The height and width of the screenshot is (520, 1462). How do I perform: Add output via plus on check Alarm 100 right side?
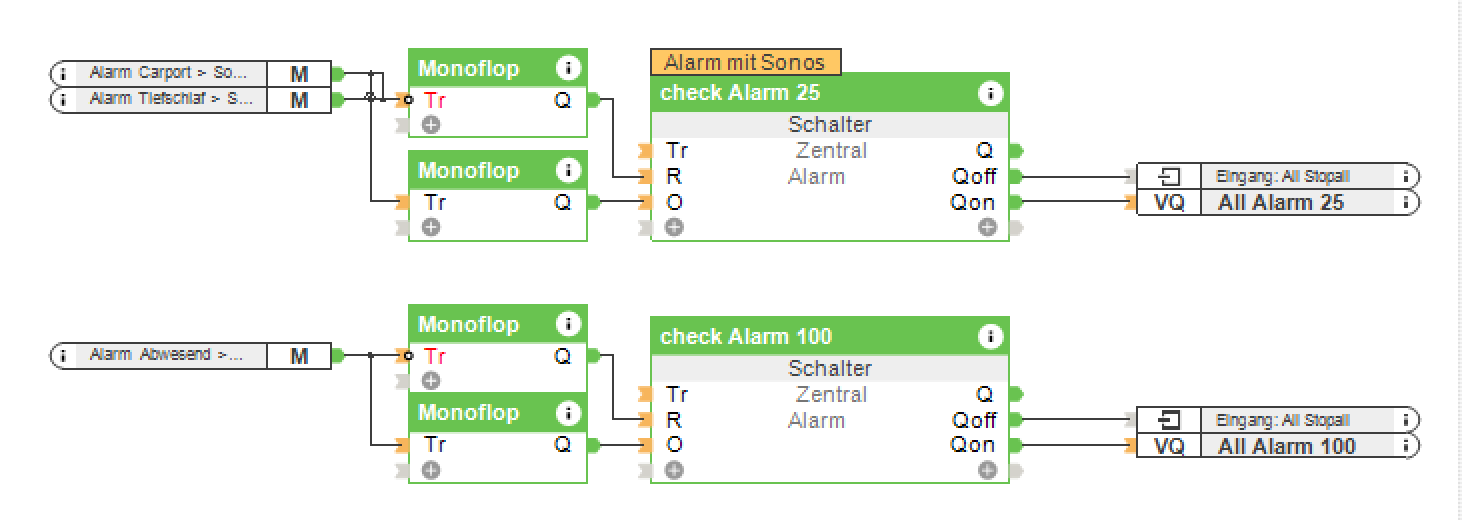988,470
